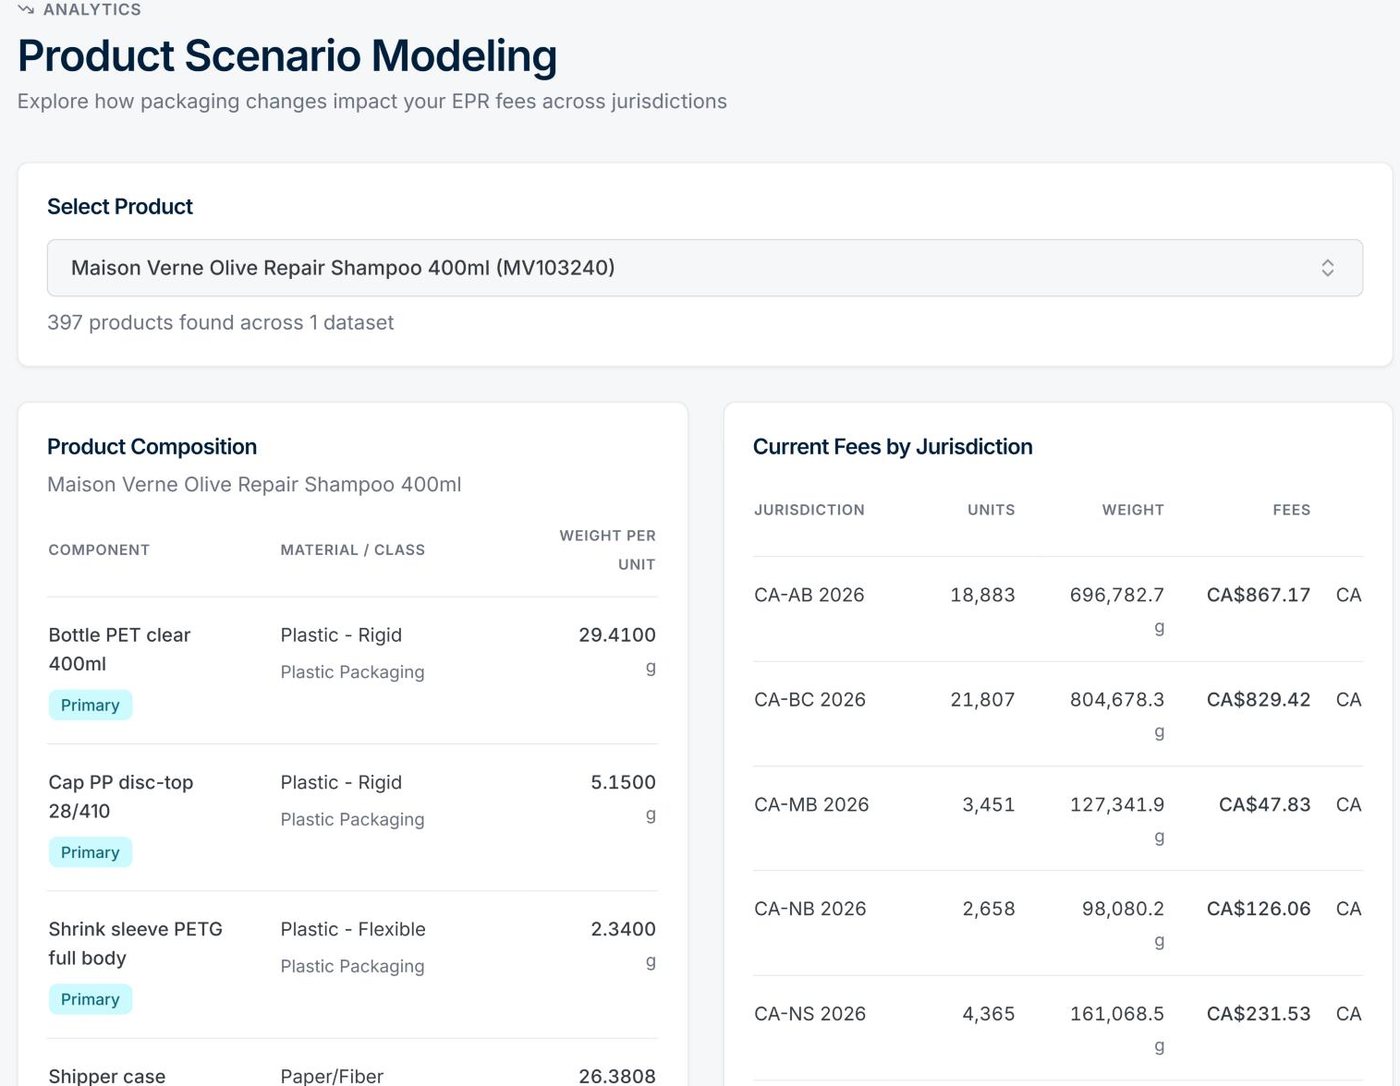This screenshot has width=1400, height=1086.
Task: Click the CA$867.17 fee value
Action: click(x=1258, y=595)
